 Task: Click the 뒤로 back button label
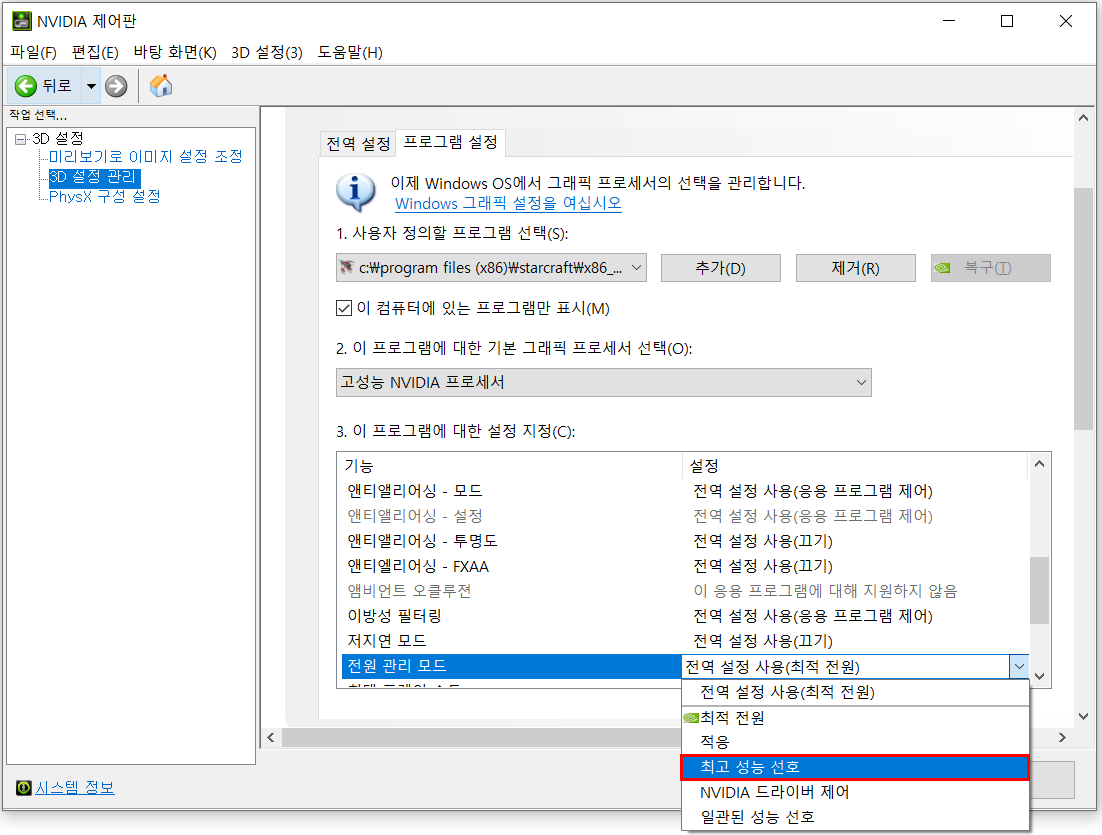click(57, 86)
